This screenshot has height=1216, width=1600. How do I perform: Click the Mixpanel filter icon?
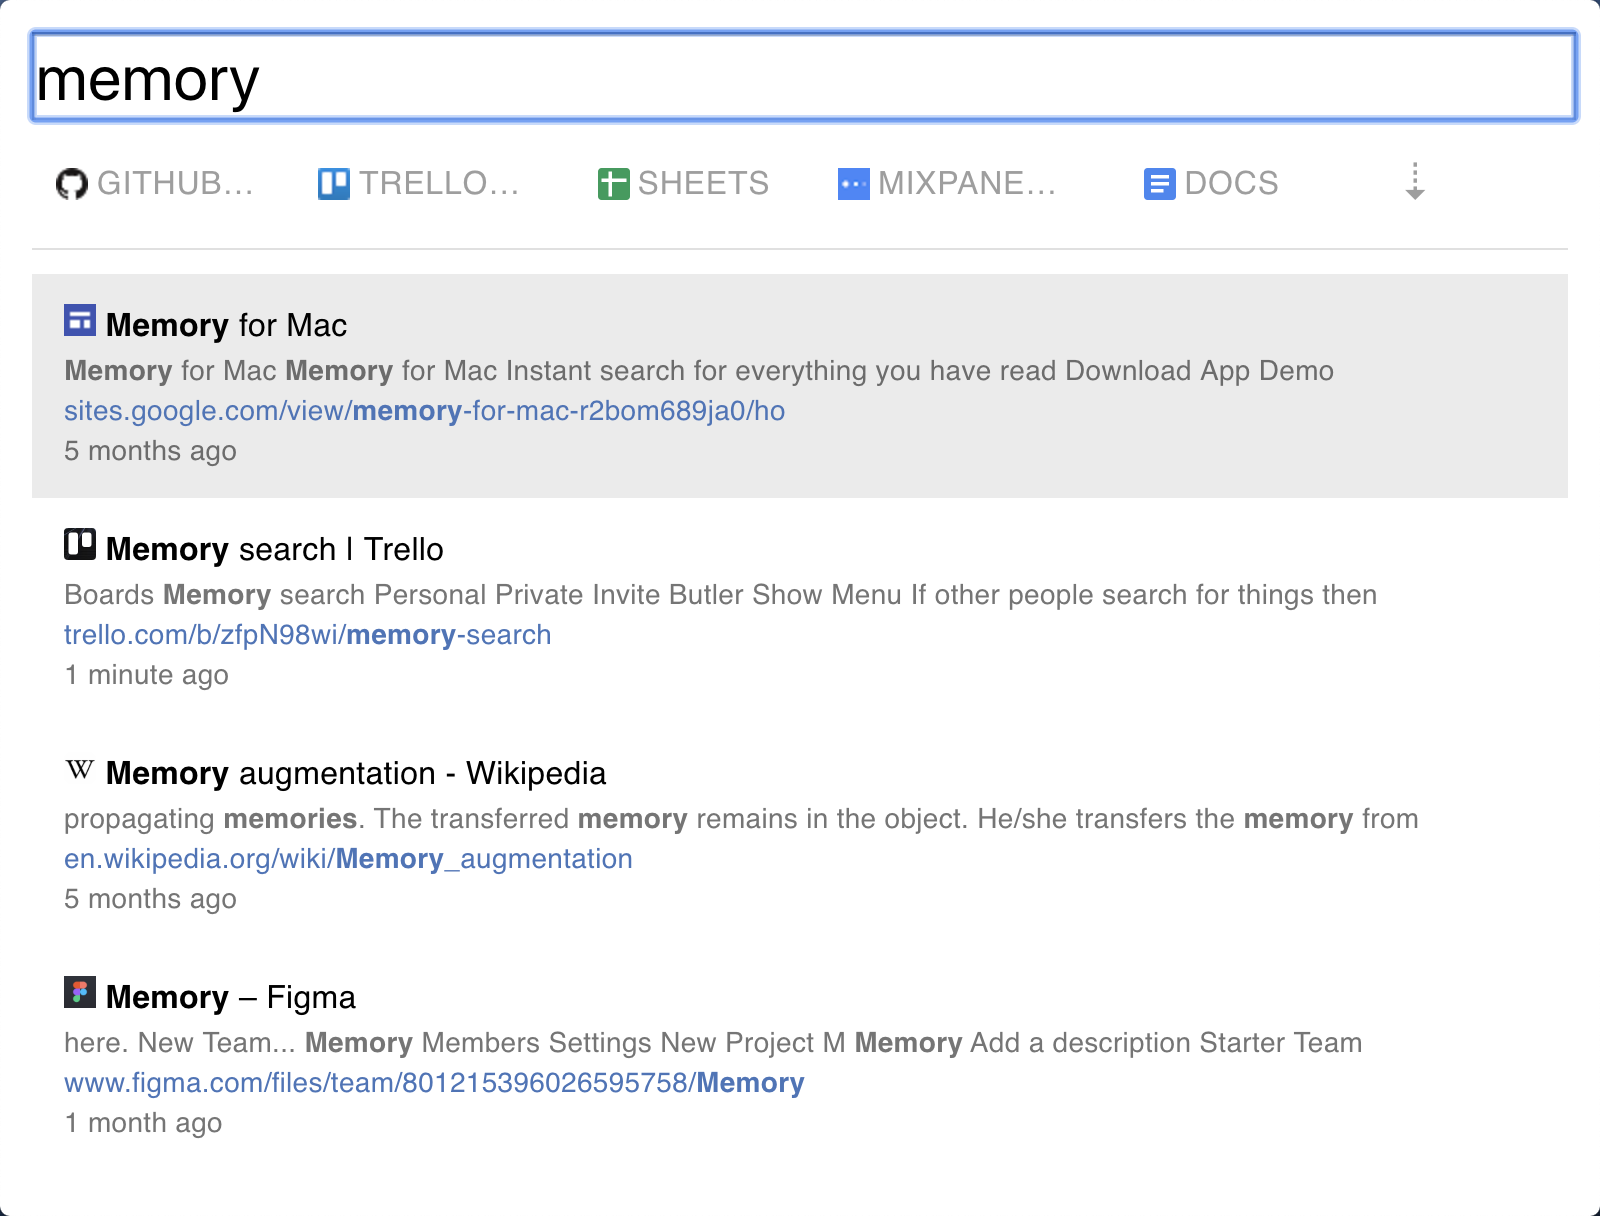853,184
